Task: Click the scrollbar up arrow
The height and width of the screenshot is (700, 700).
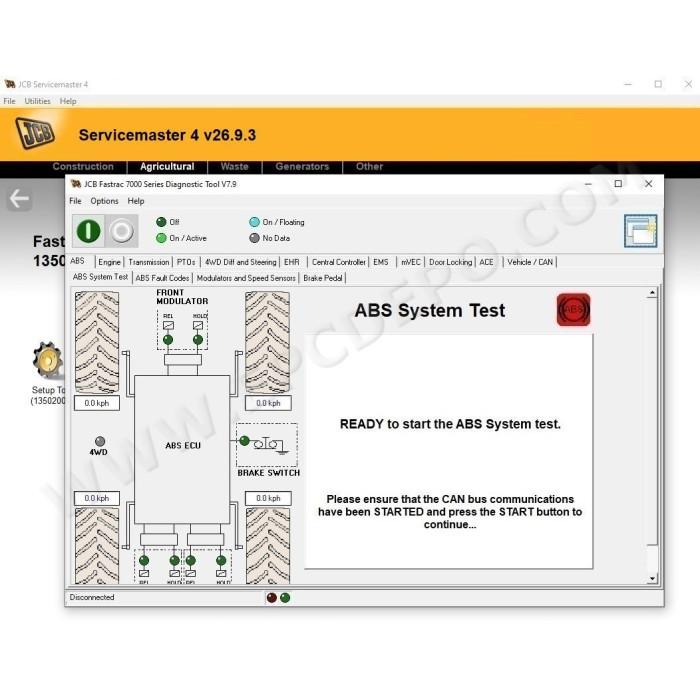Action: [x=652, y=293]
